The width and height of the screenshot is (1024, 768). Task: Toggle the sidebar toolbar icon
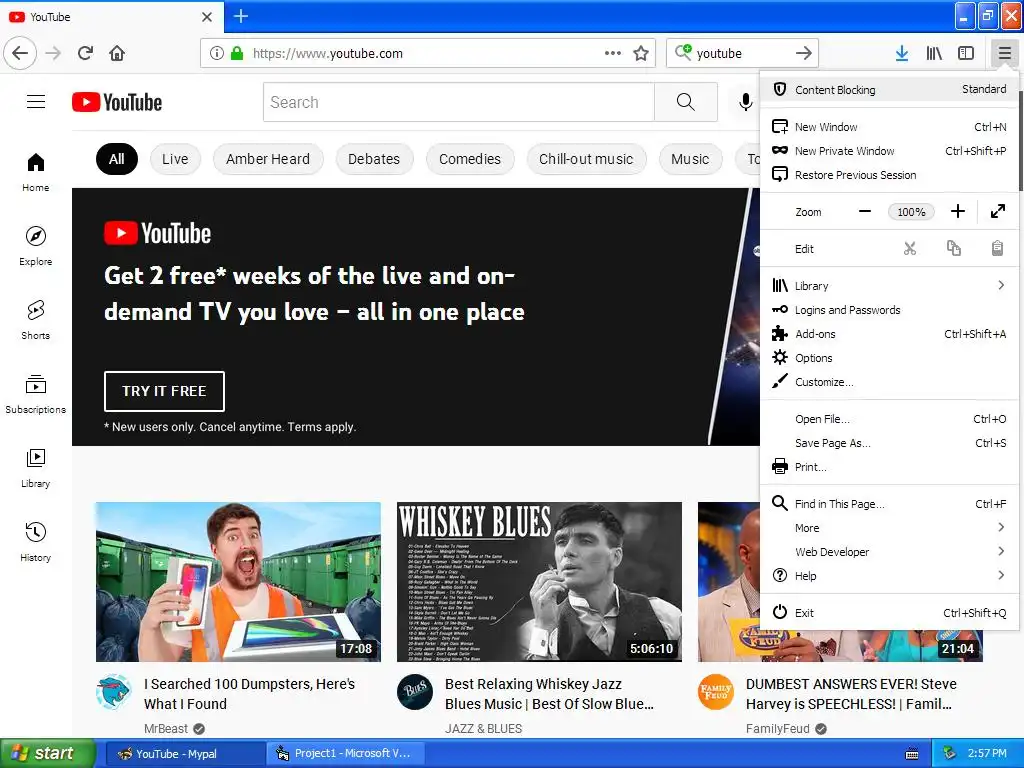pos(966,53)
